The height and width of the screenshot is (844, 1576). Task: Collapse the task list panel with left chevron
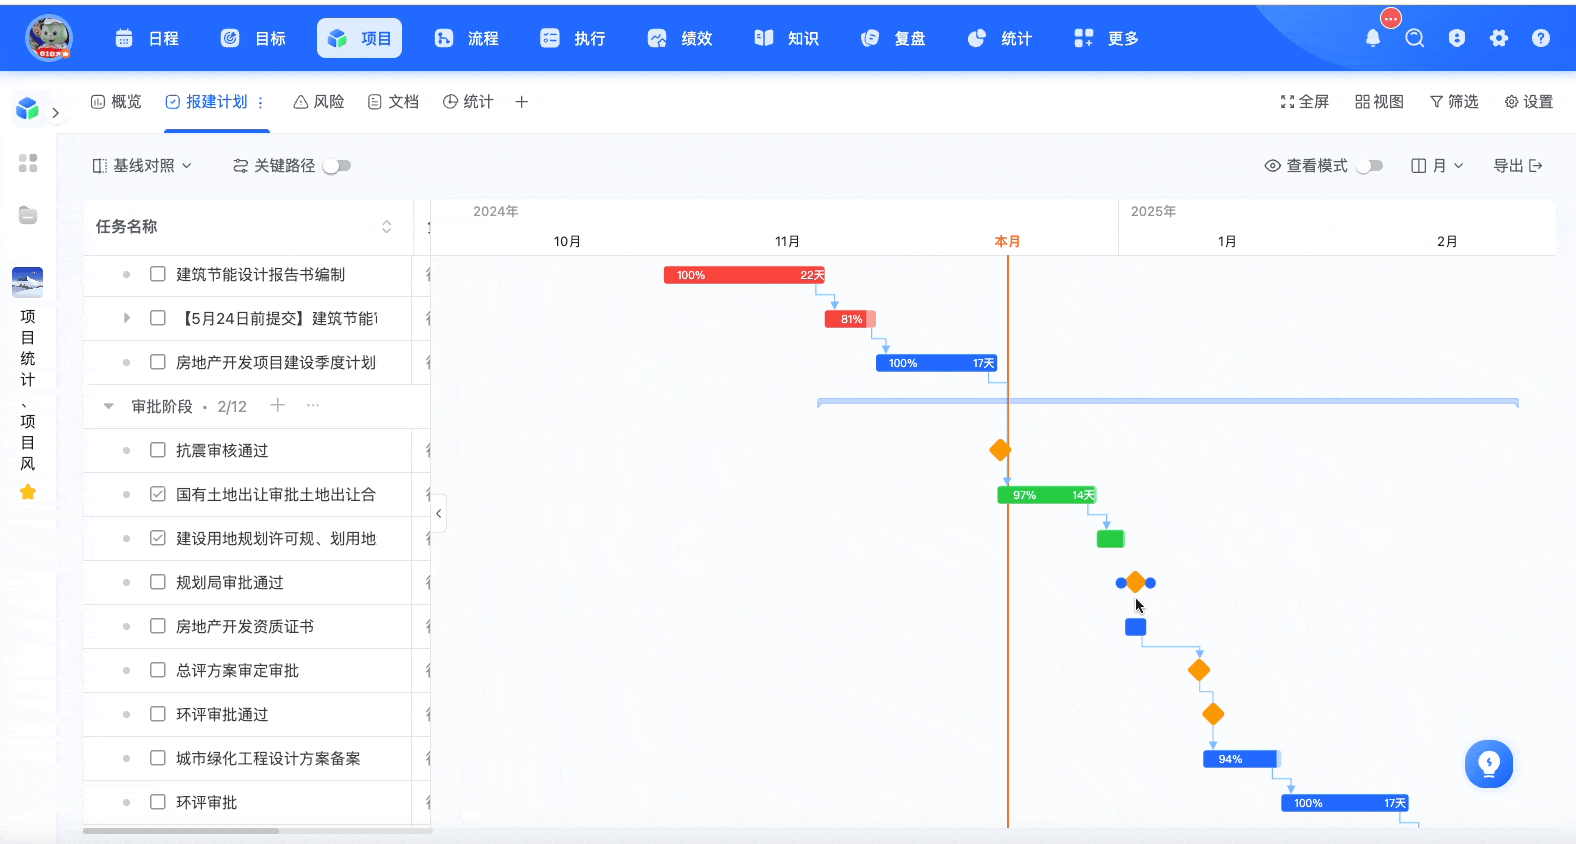point(438,513)
